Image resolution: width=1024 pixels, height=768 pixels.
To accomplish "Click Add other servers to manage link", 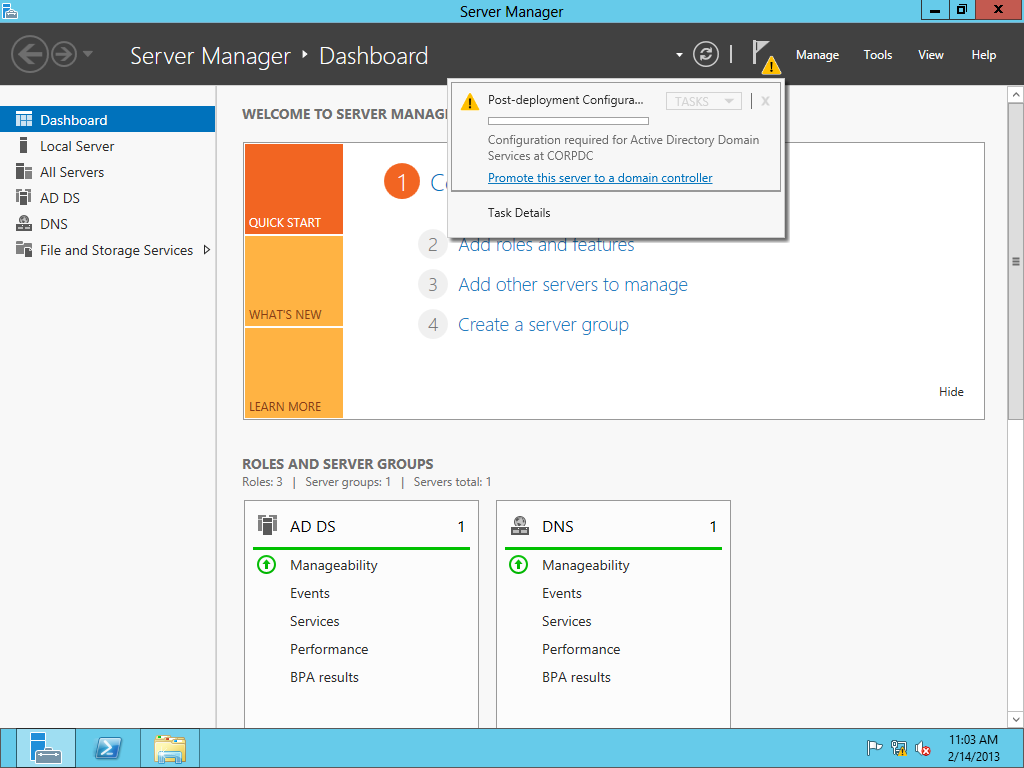I will pyautogui.click(x=573, y=285).
